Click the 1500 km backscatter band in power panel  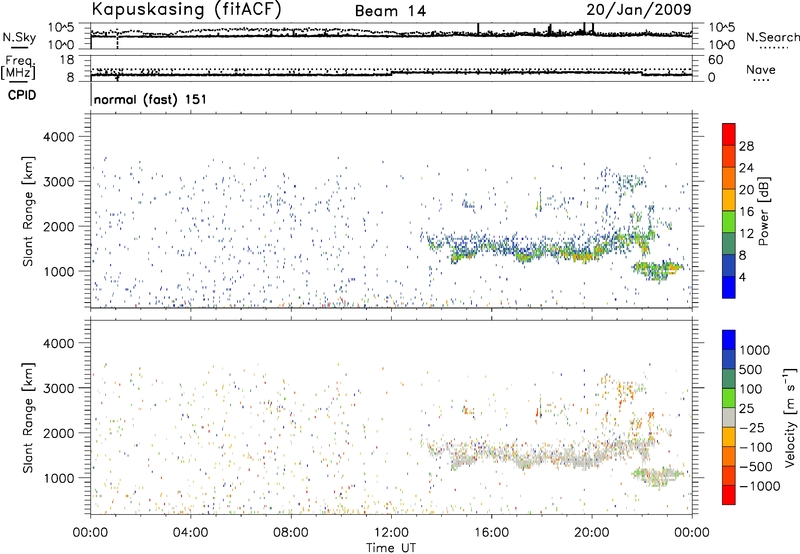click(x=536, y=247)
